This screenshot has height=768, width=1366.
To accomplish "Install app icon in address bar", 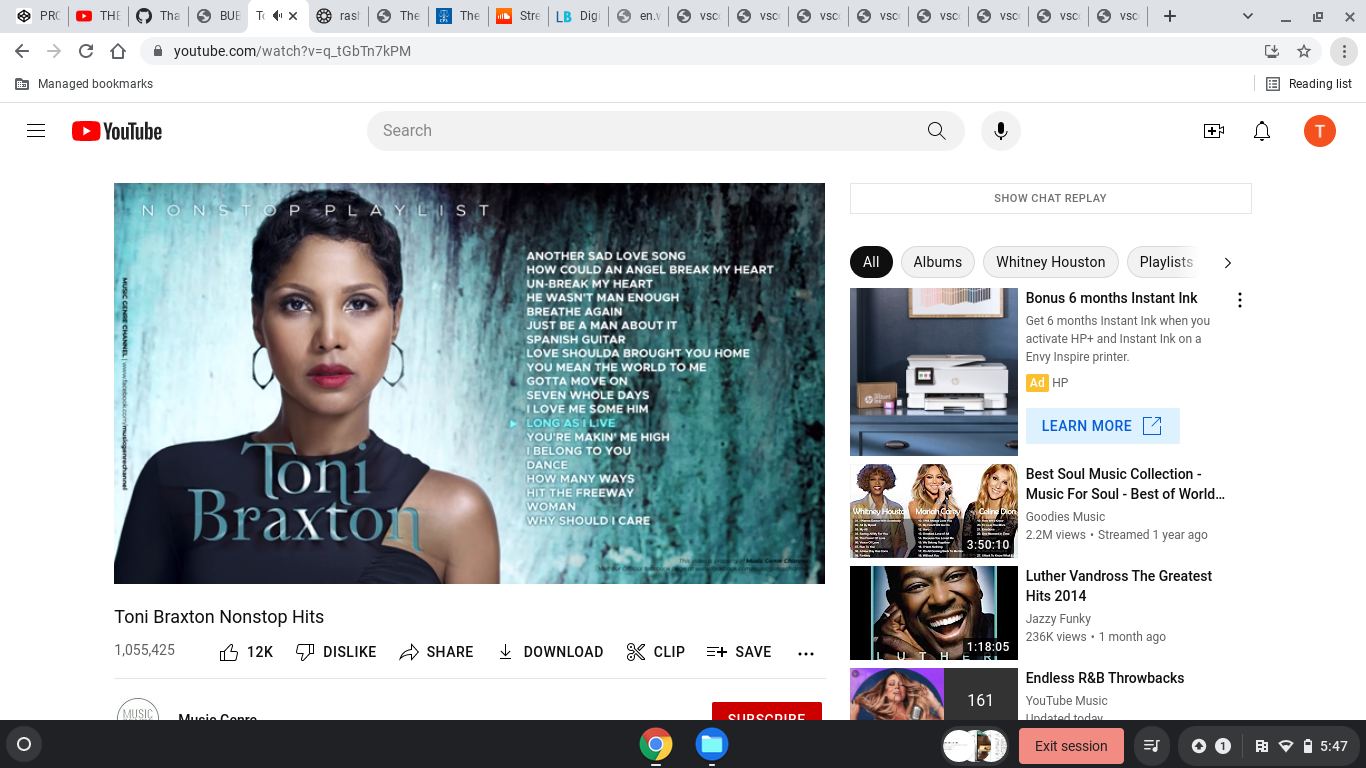I will [1272, 51].
